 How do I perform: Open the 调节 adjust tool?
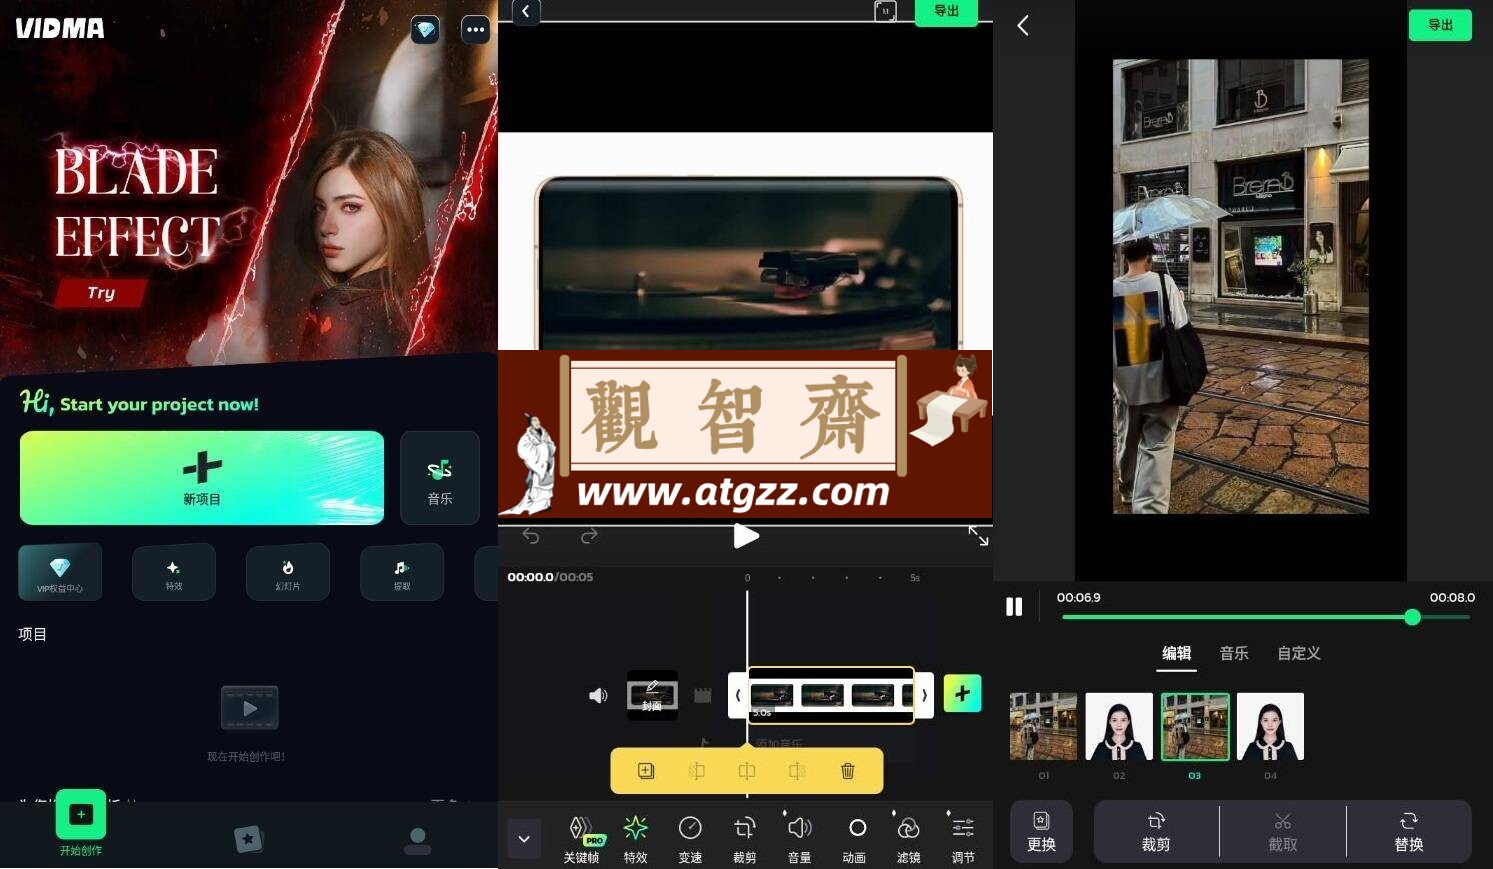tap(963, 839)
